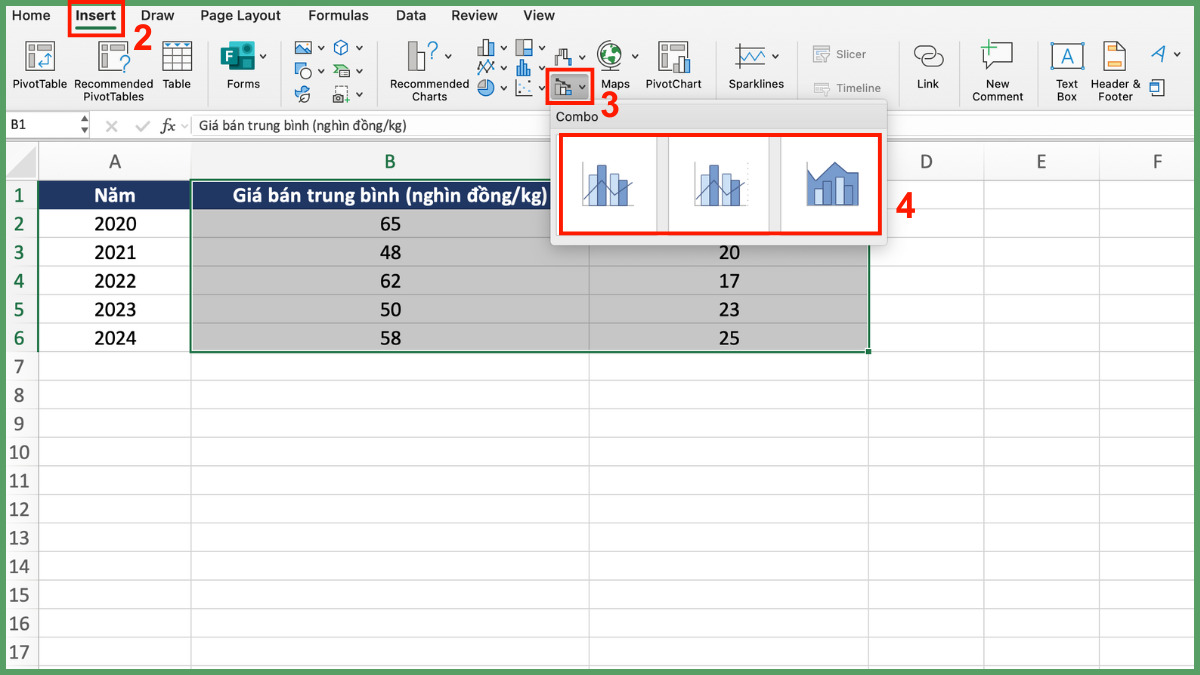The image size is (1200, 675).
Task: Open the Maps chart dropdown
Action: click(x=635, y=56)
